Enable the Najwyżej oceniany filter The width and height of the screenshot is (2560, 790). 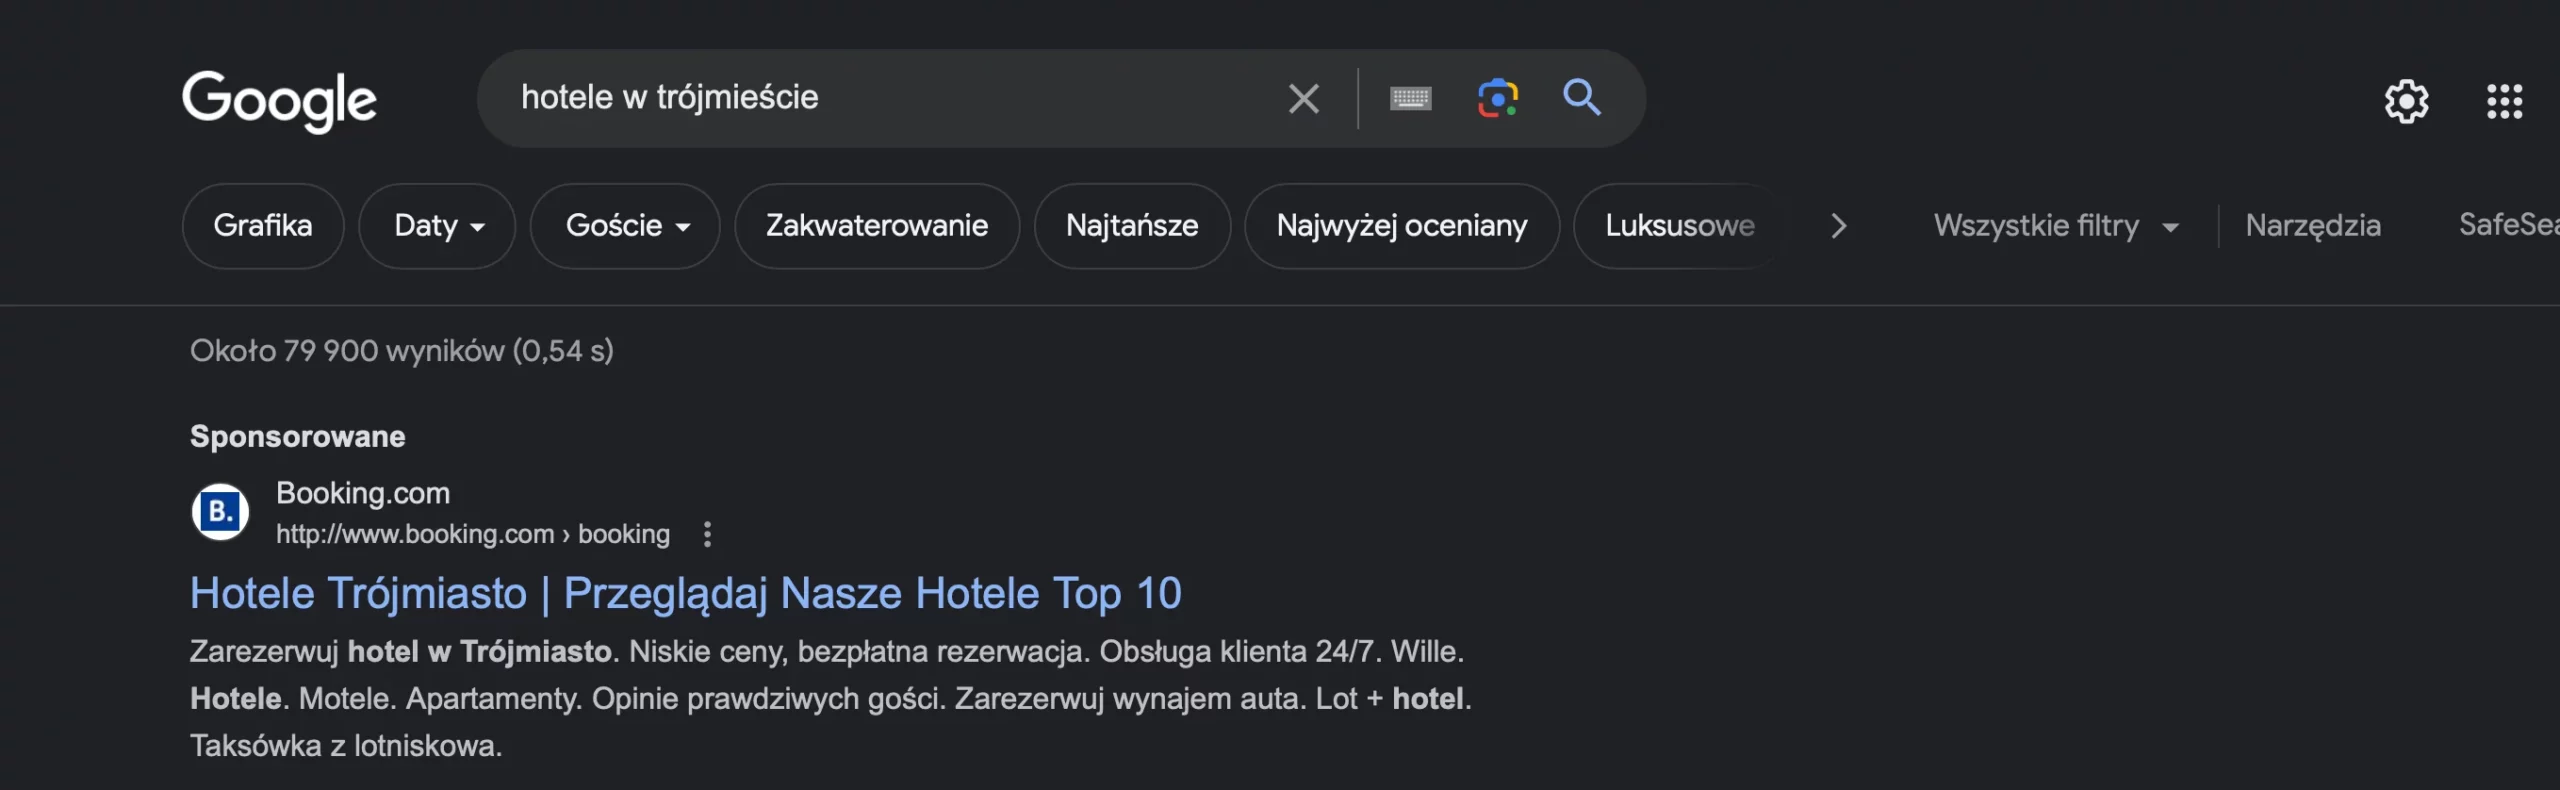(1402, 225)
